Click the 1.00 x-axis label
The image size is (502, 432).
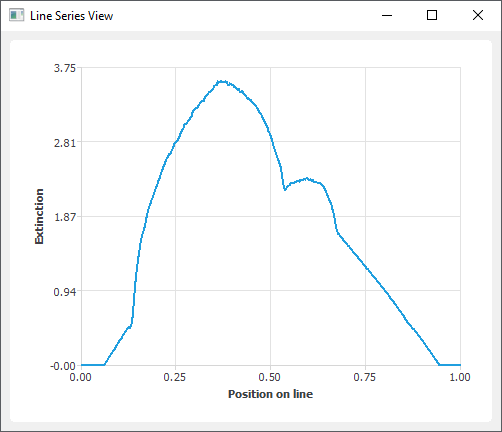tap(460, 377)
